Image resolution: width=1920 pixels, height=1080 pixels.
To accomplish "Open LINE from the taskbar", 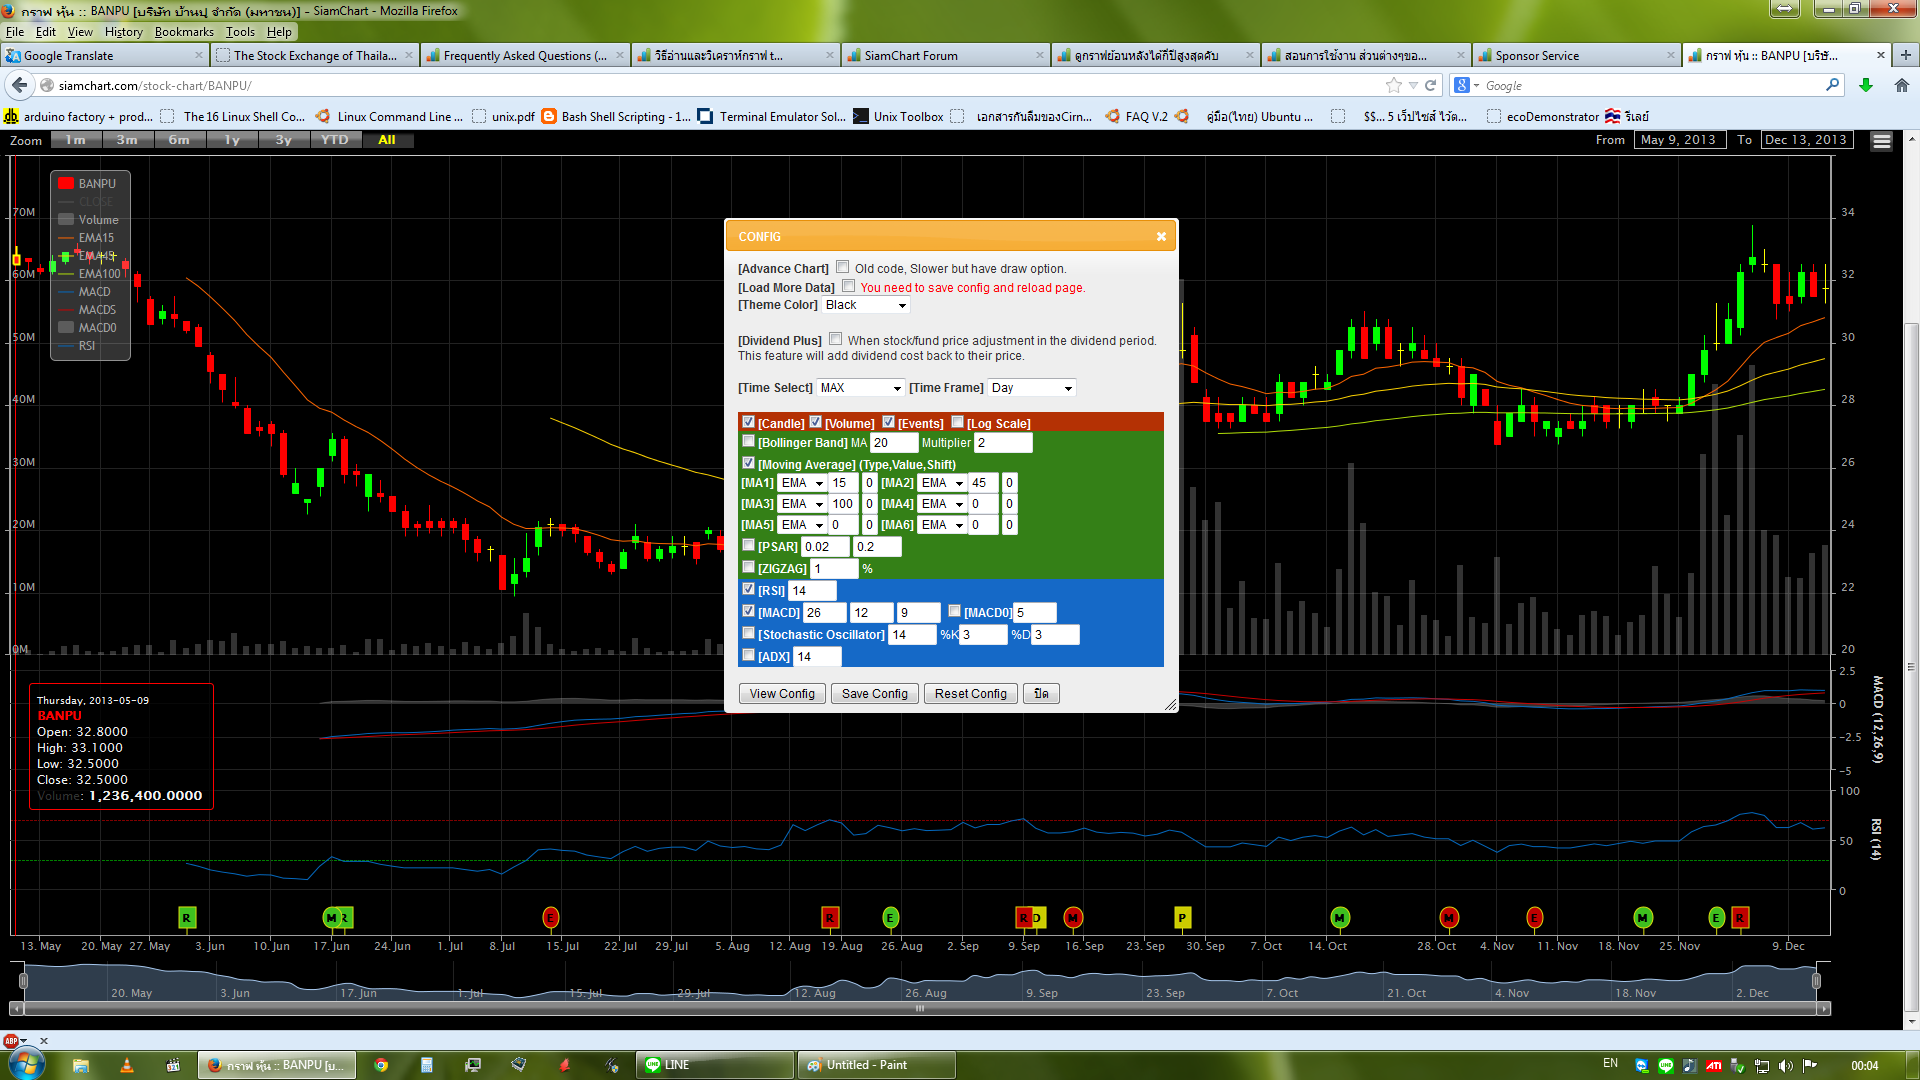I will (715, 1065).
